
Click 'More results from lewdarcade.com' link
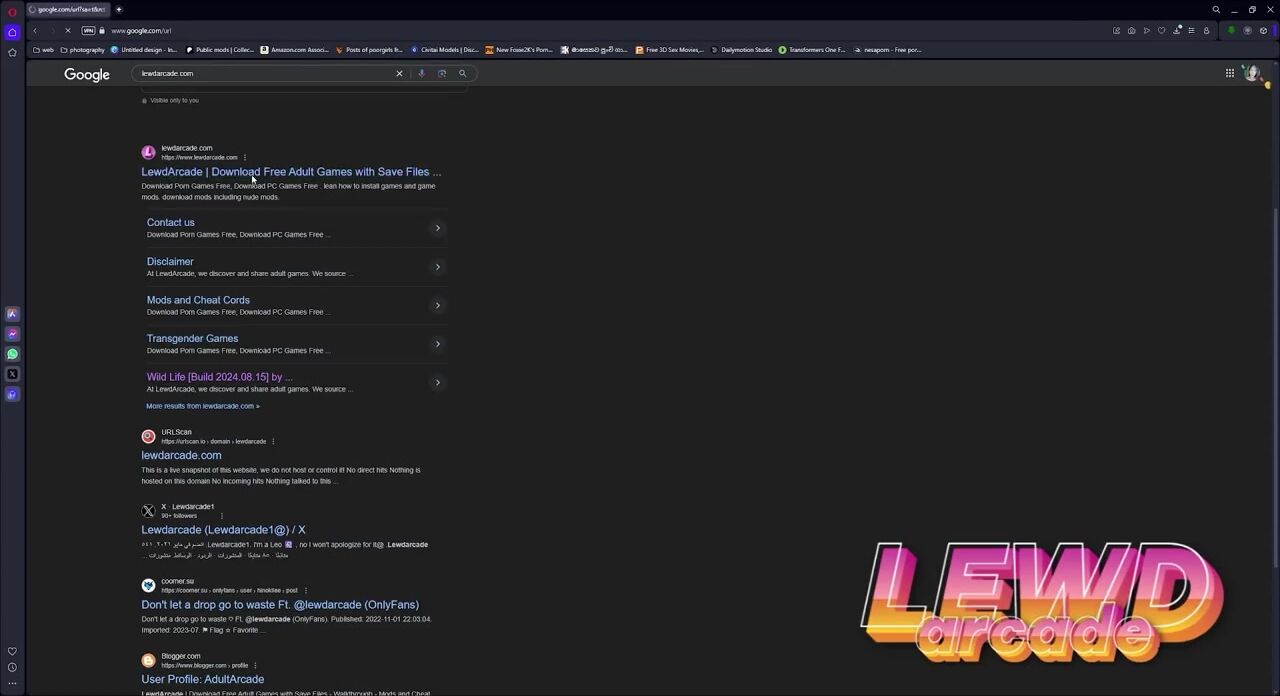click(x=202, y=406)
